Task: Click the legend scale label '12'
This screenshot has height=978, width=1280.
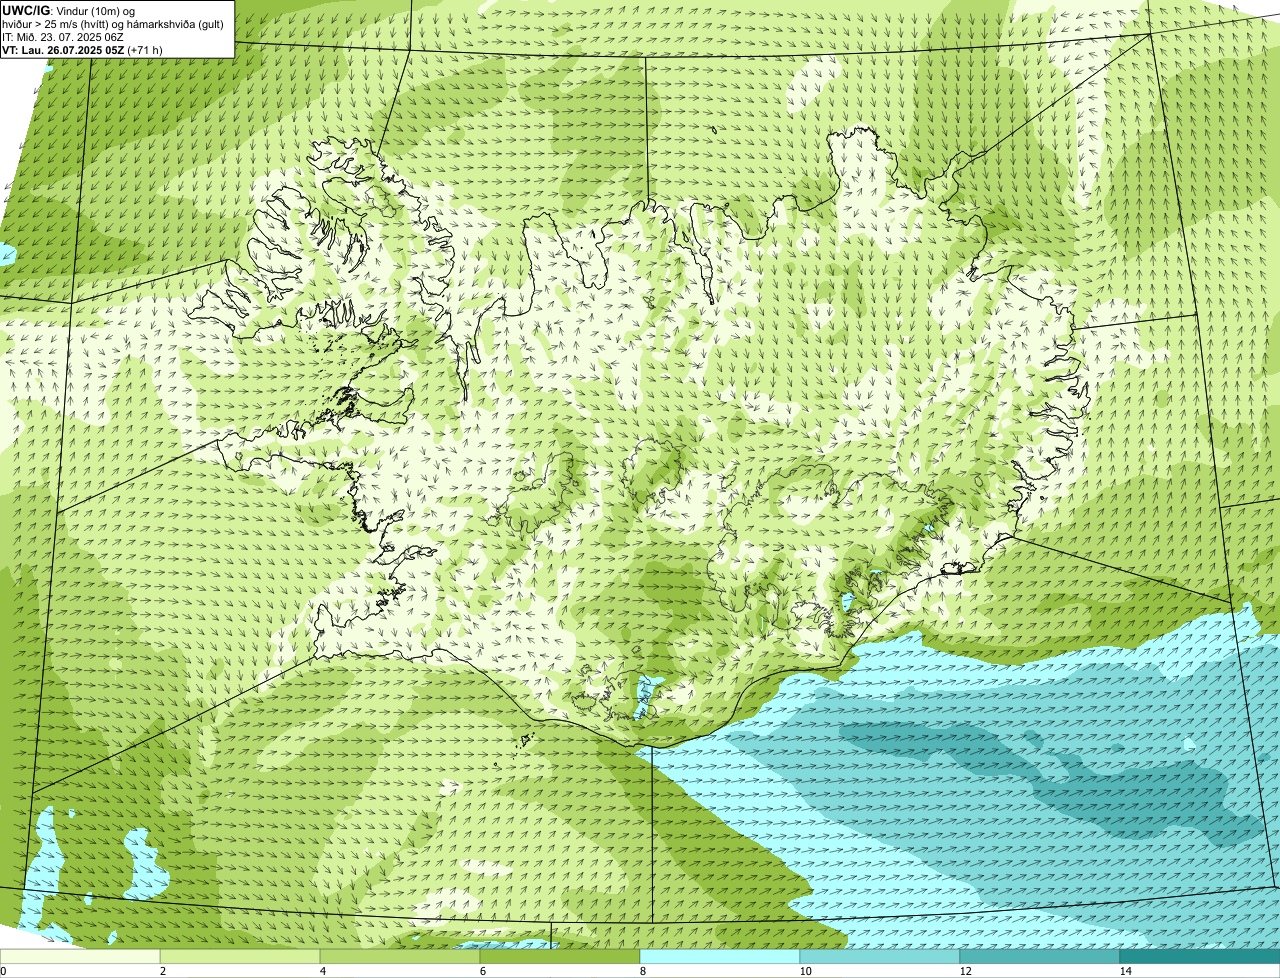Action: 965,971
